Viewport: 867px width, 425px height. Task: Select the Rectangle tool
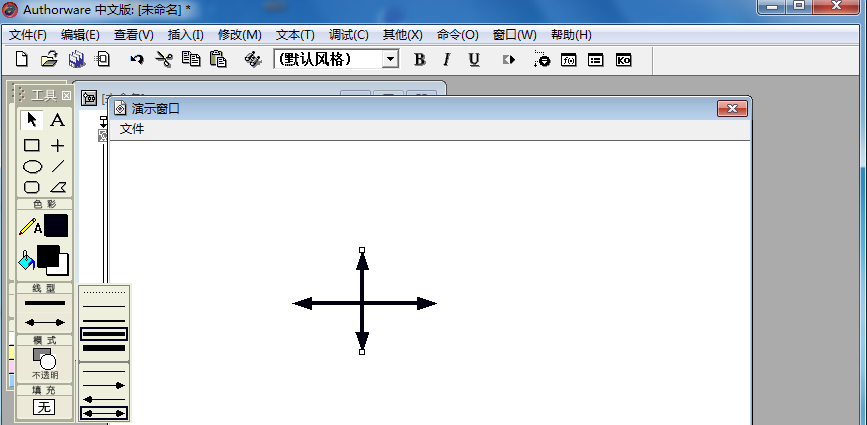[32, 145]
